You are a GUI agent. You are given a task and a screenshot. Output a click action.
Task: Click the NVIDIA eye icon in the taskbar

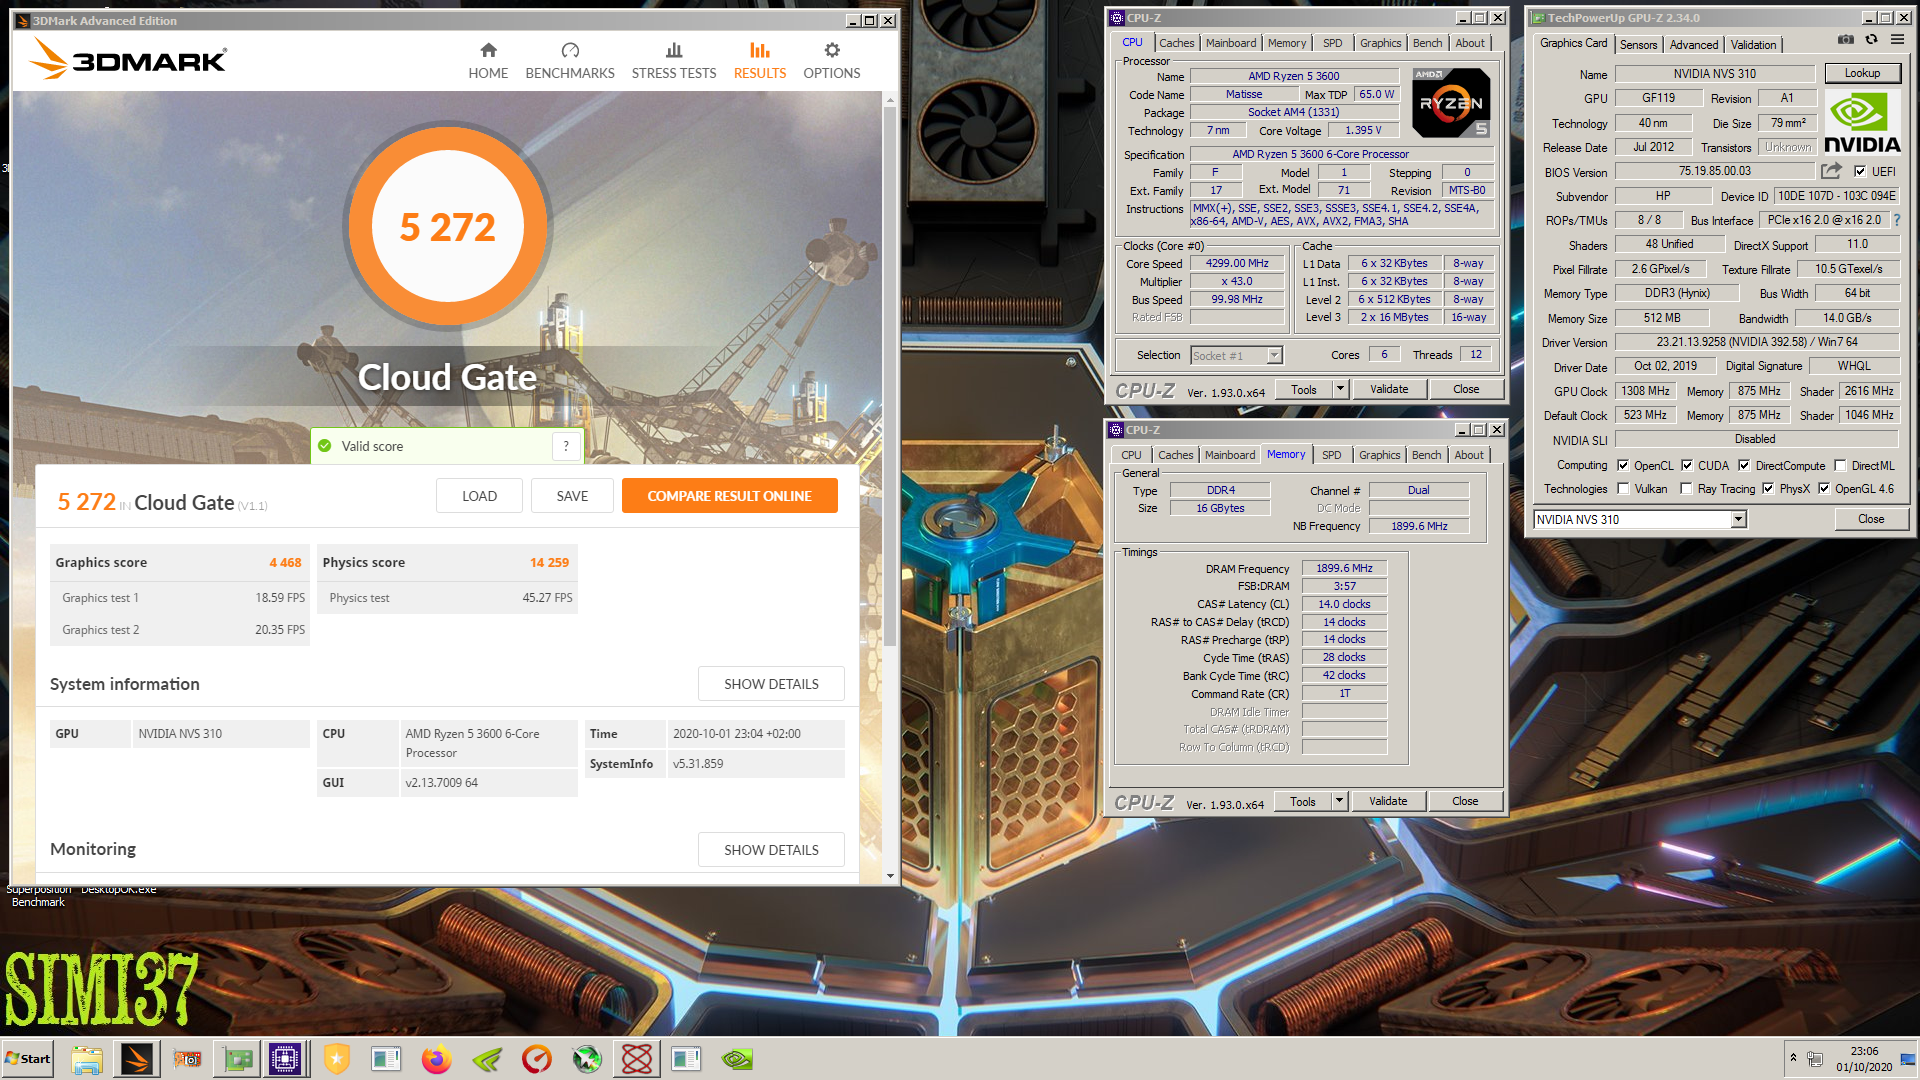pos(737,1059)
